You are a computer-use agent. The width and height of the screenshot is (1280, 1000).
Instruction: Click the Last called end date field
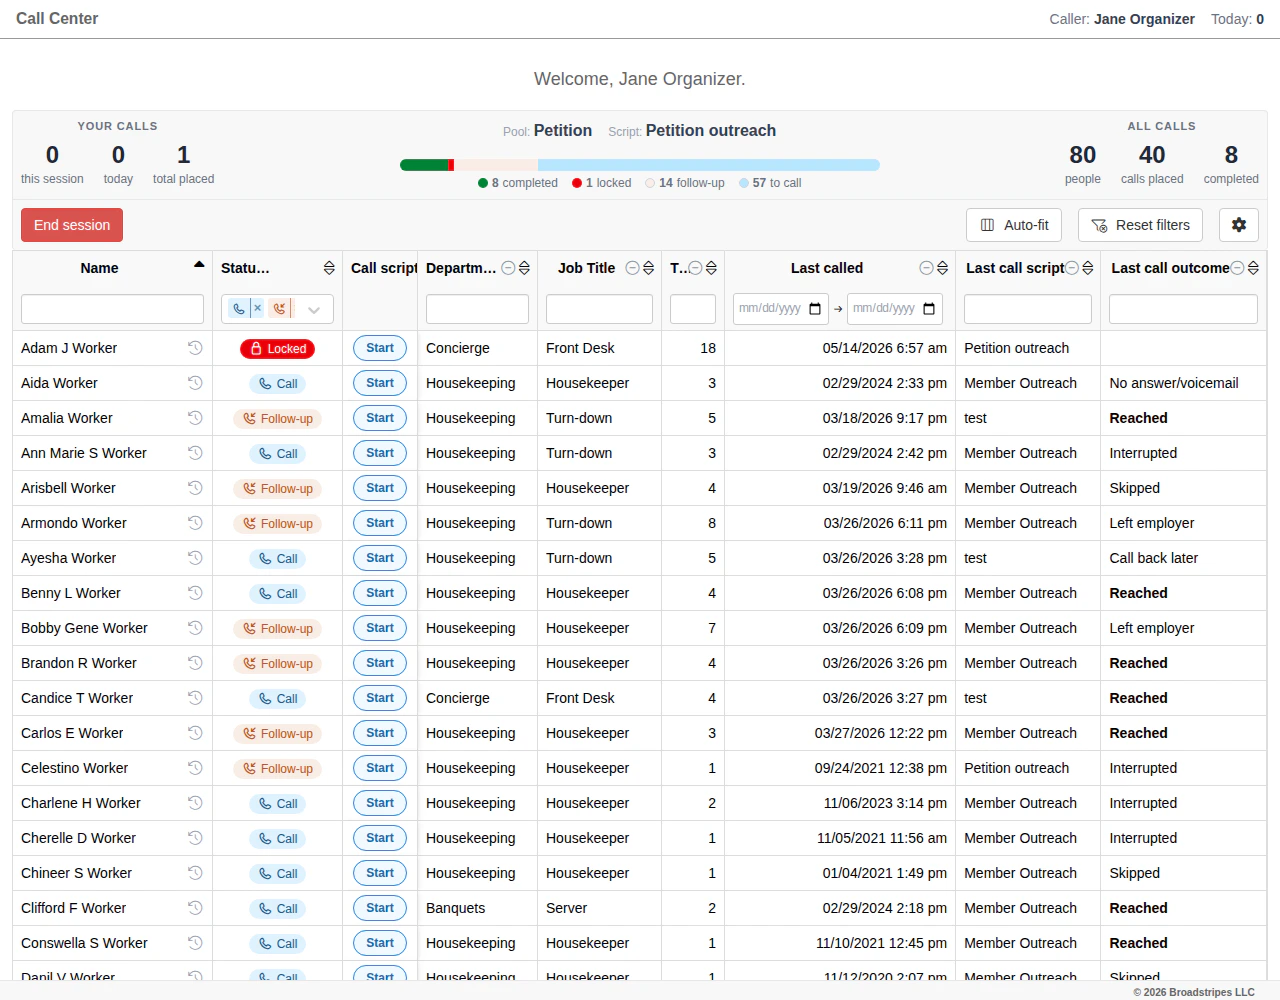point(894,309)
